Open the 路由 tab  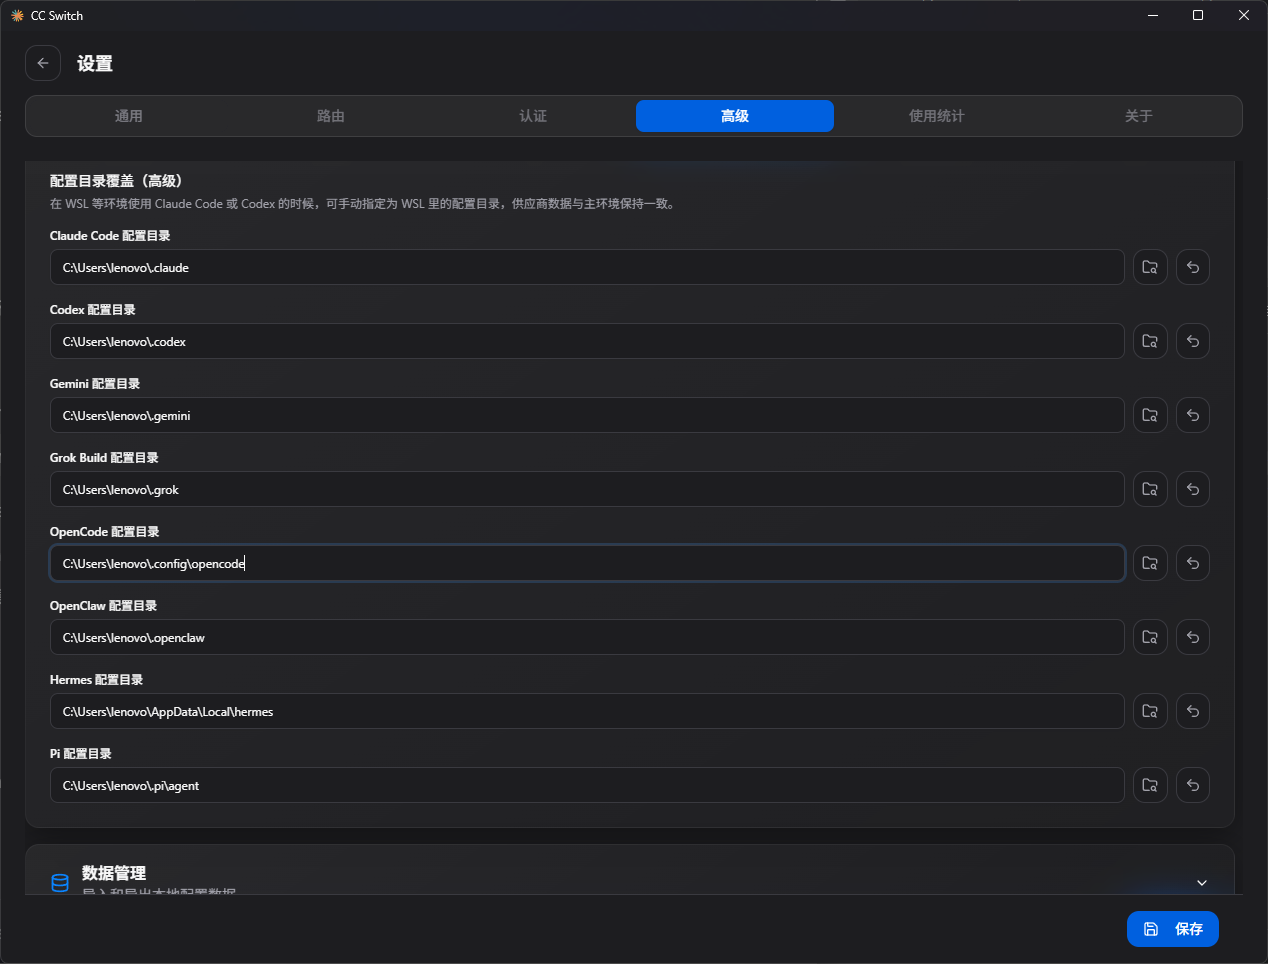coord(331,116)
